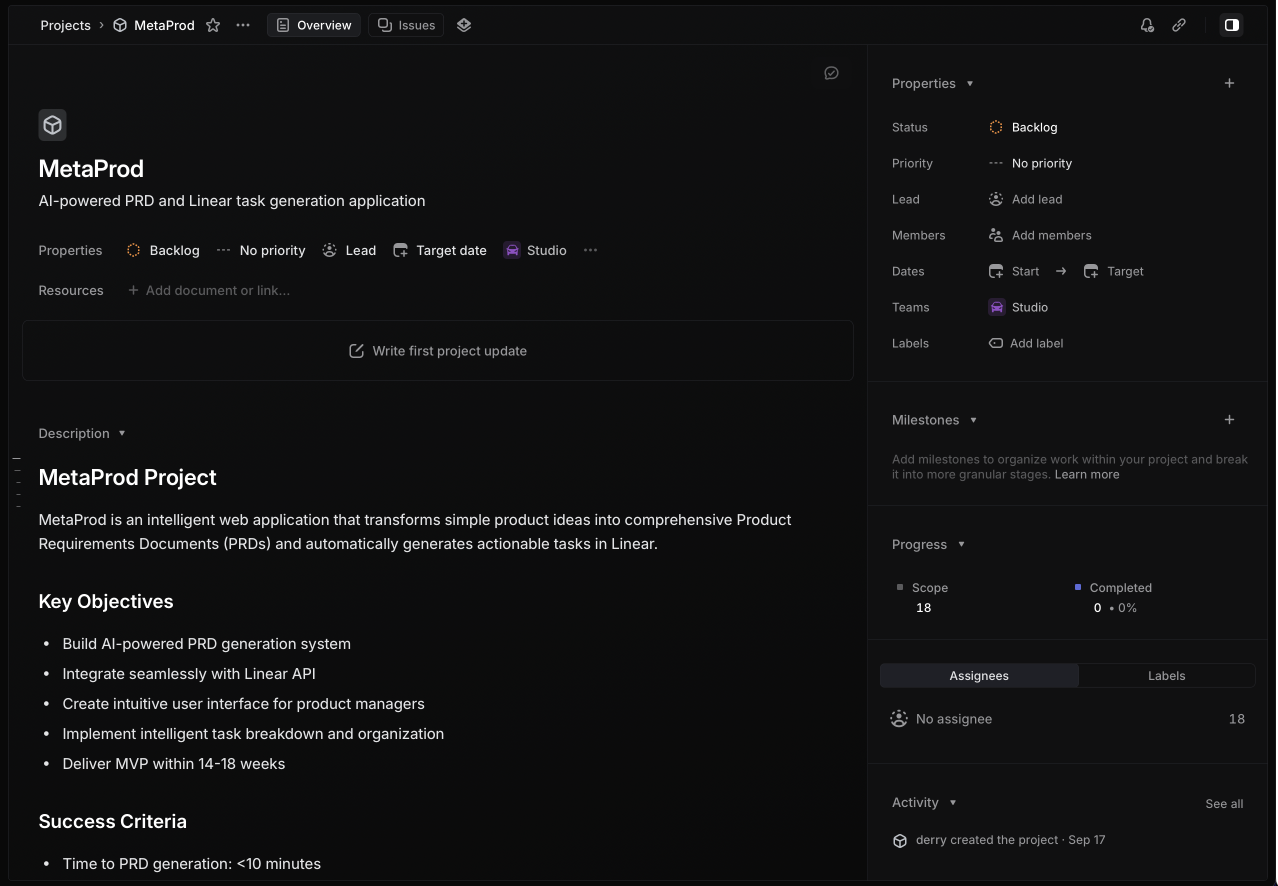This screenshot has height=886, width=1278.
Task: Set status via Backlog chip under title
Action: pyautogui.click(x=163, y=250)
